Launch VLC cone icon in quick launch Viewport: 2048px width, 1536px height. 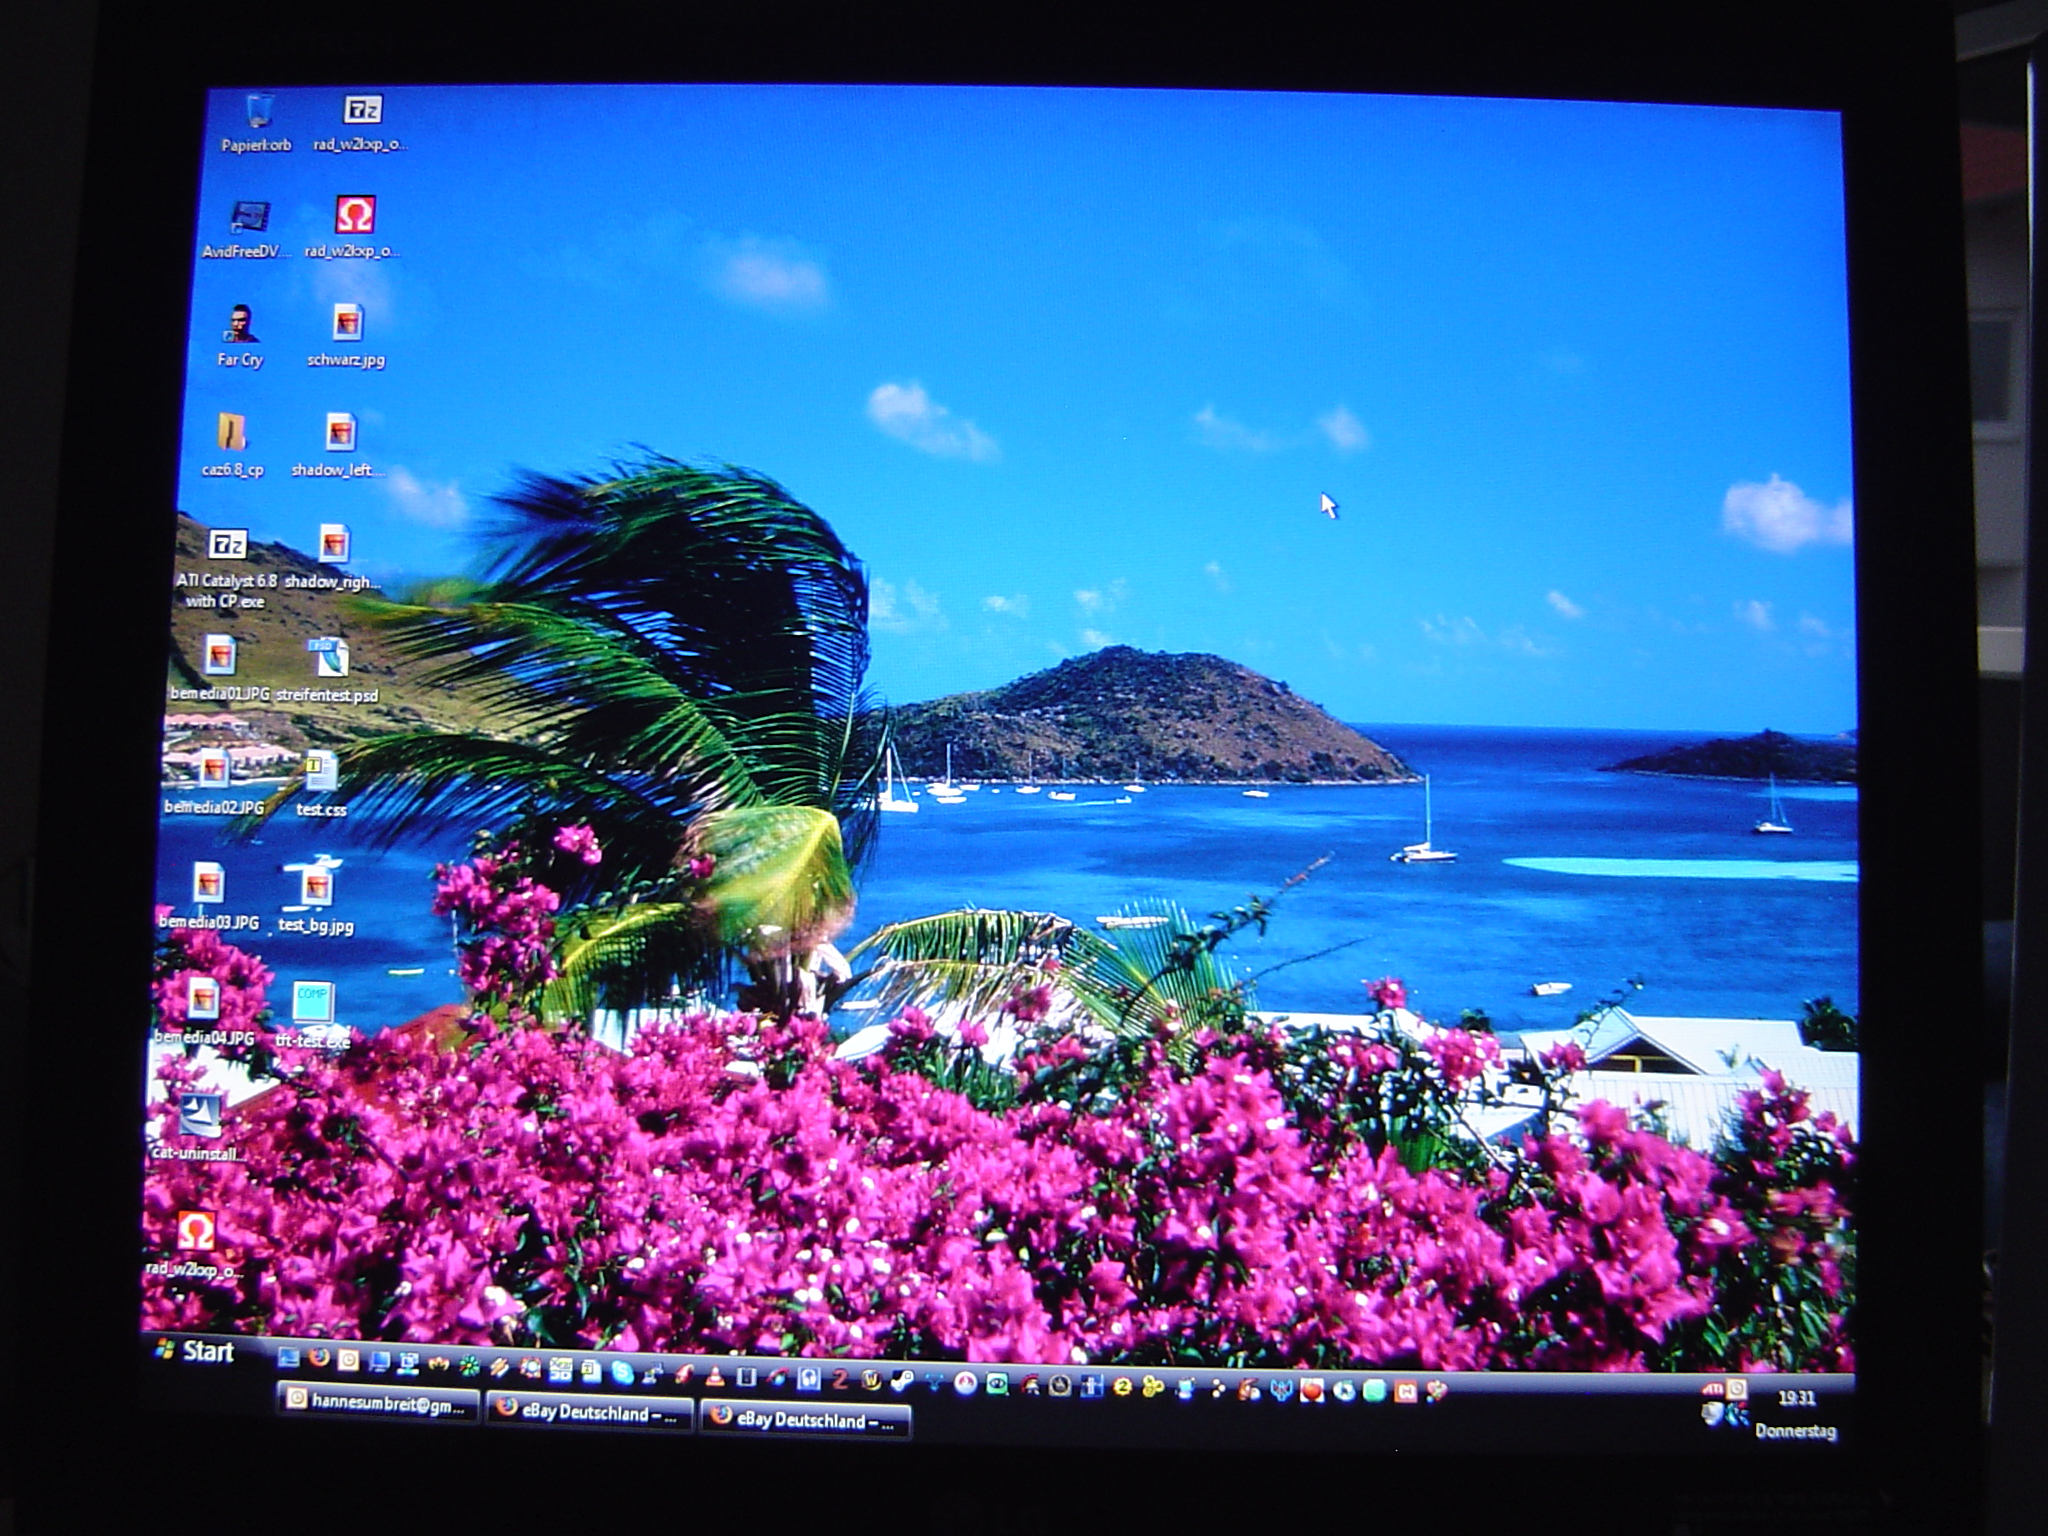point(715,1376)
